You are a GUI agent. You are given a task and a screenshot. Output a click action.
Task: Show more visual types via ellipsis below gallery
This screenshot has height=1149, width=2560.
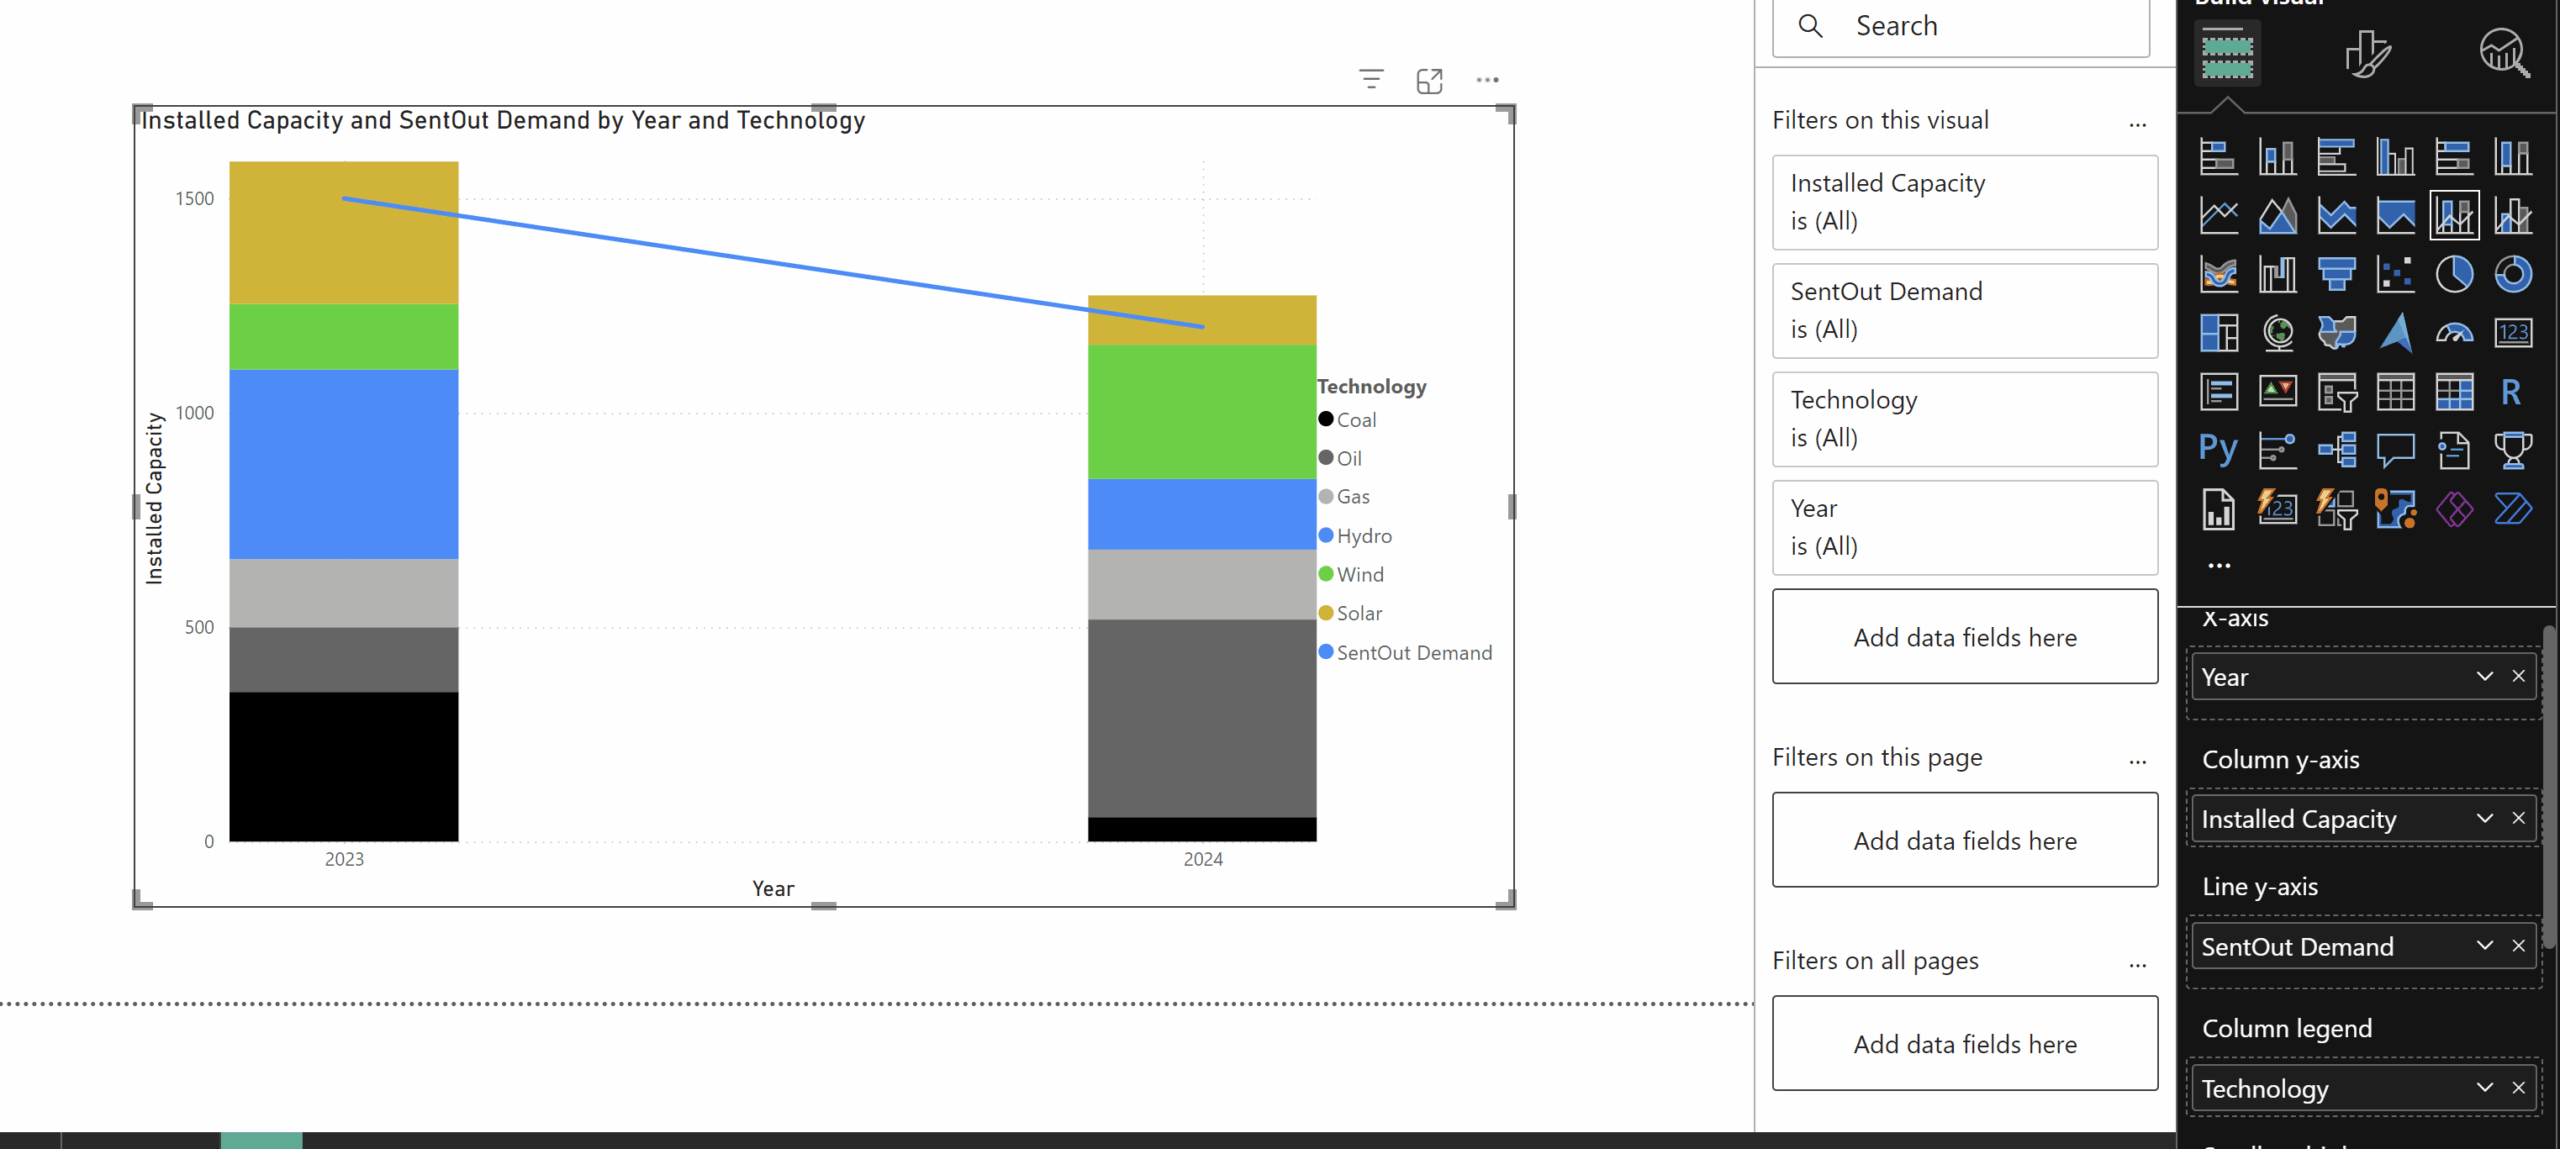[2219, 563]
